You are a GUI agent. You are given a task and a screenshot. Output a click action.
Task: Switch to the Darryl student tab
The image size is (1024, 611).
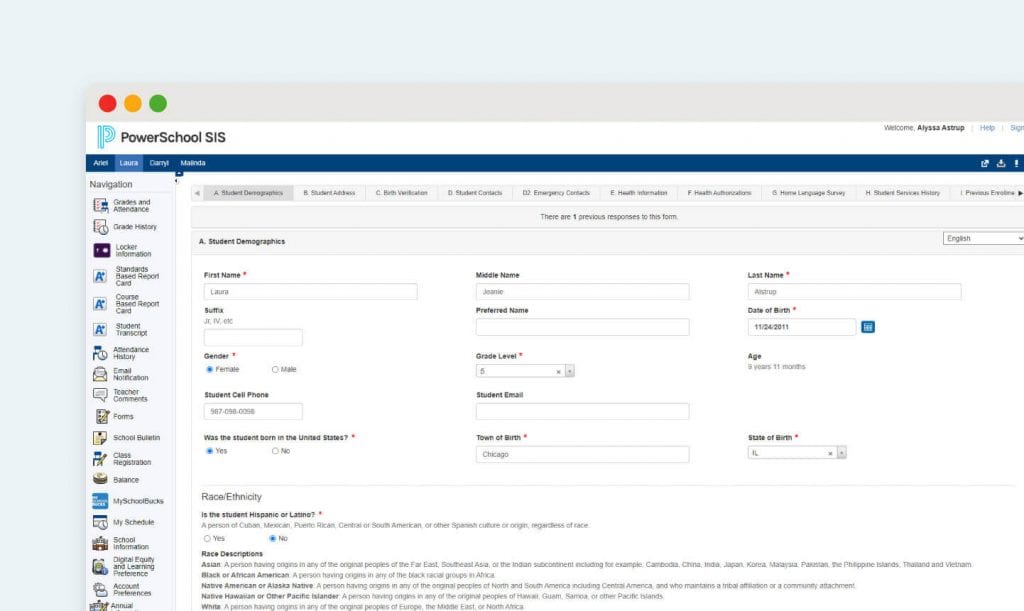click(x=158, y=162)
